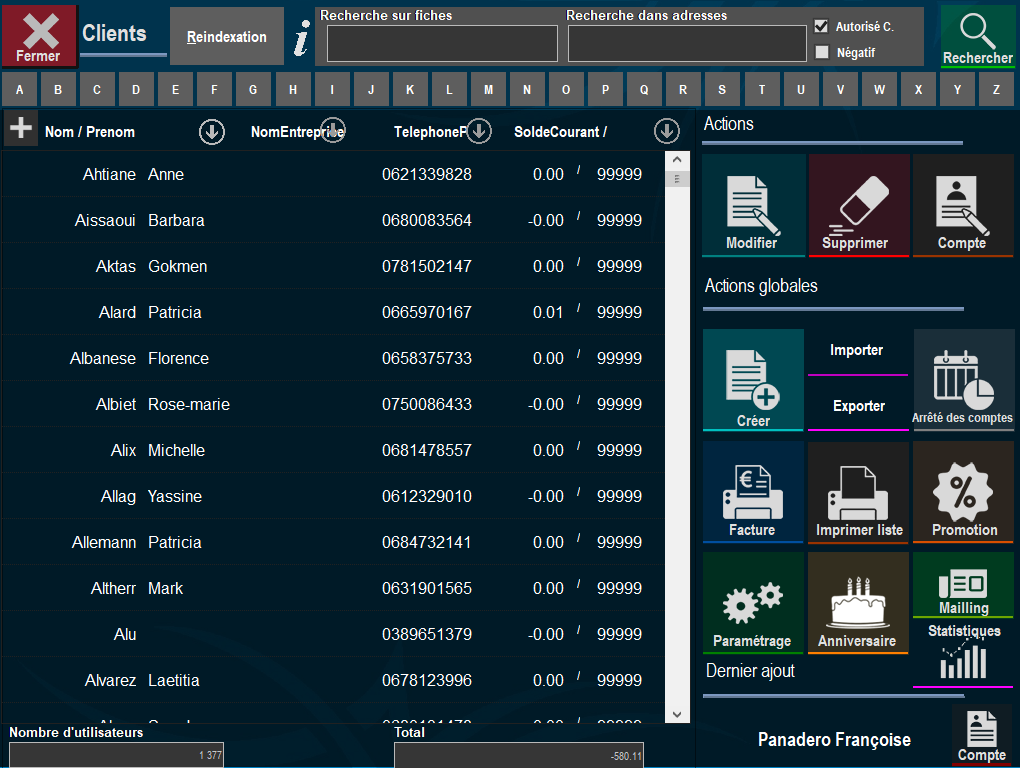Click the Panadero Françoise last-added name
Screen dimensions: 1020x768
[834, 739]
